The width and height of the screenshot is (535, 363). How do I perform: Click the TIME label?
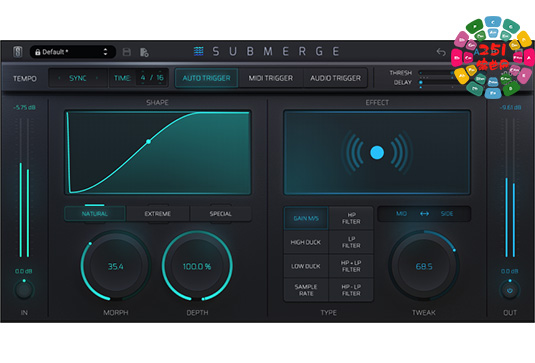coord(122,78)
